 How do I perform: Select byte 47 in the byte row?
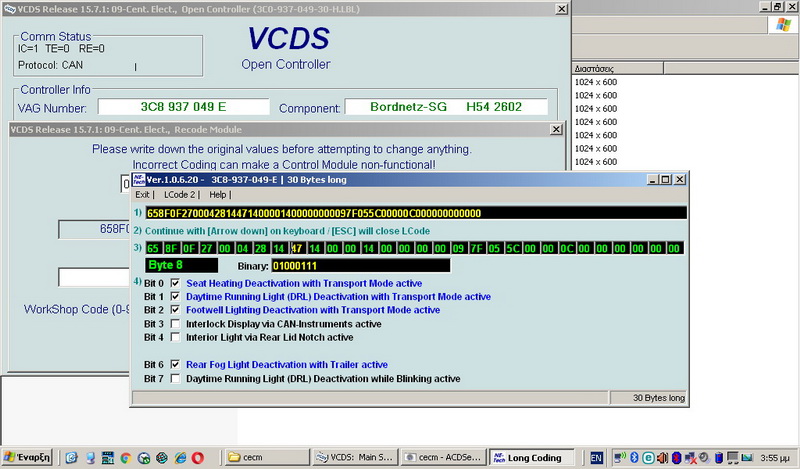(296, 249)
